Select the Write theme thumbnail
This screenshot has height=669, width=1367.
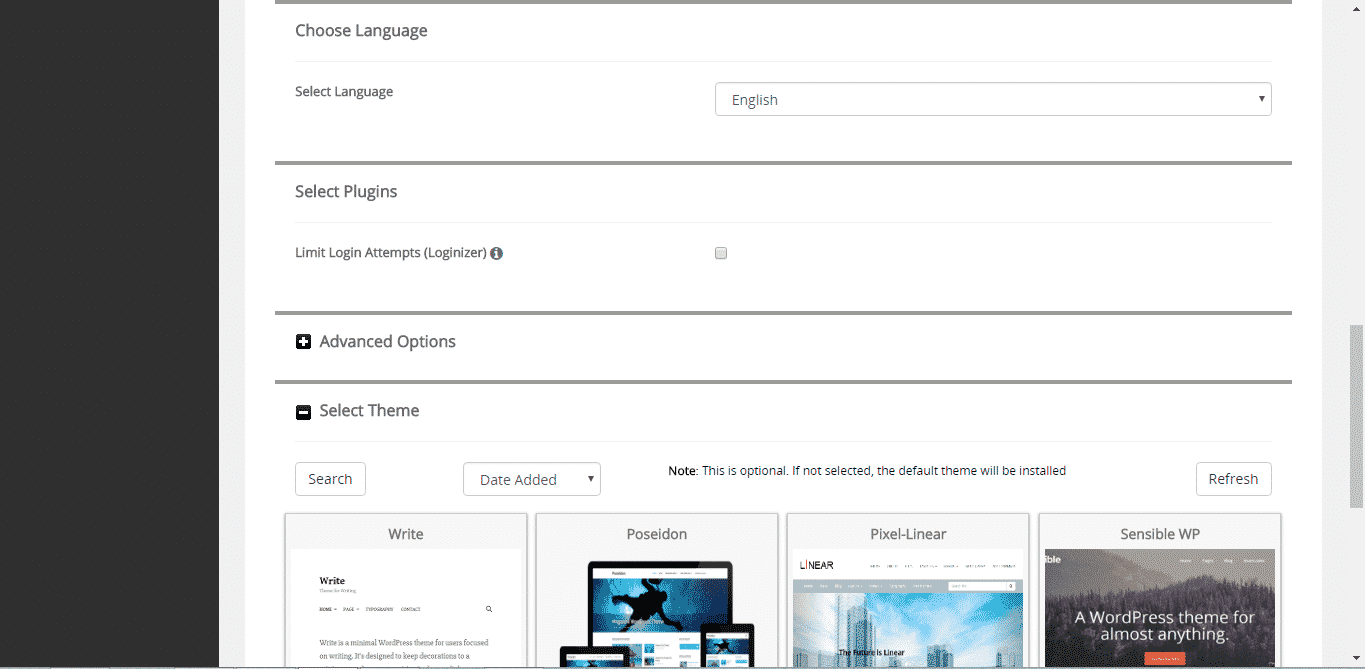click(x=406, y=608)
